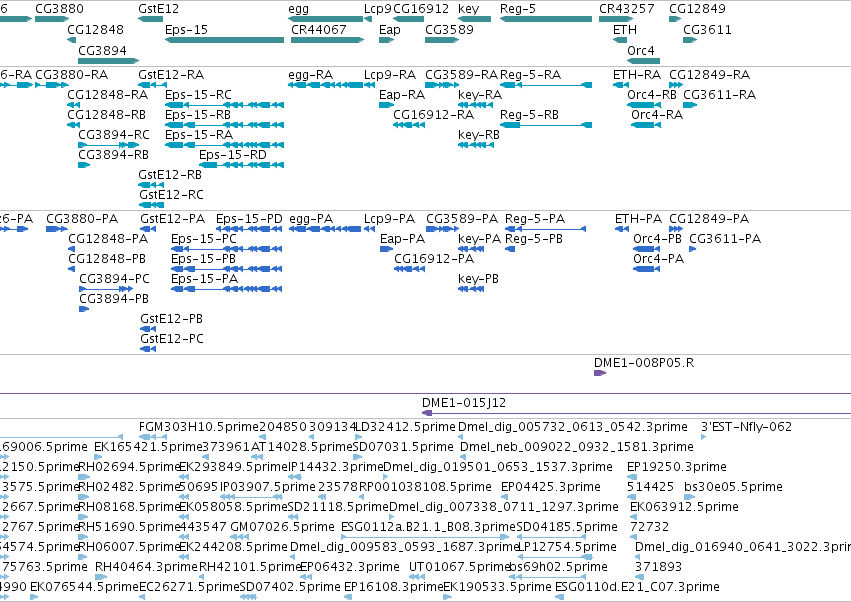This screenshot has height=602, width=851.
Task: Select the CG3880 gene label
Action: pos(59,9)
